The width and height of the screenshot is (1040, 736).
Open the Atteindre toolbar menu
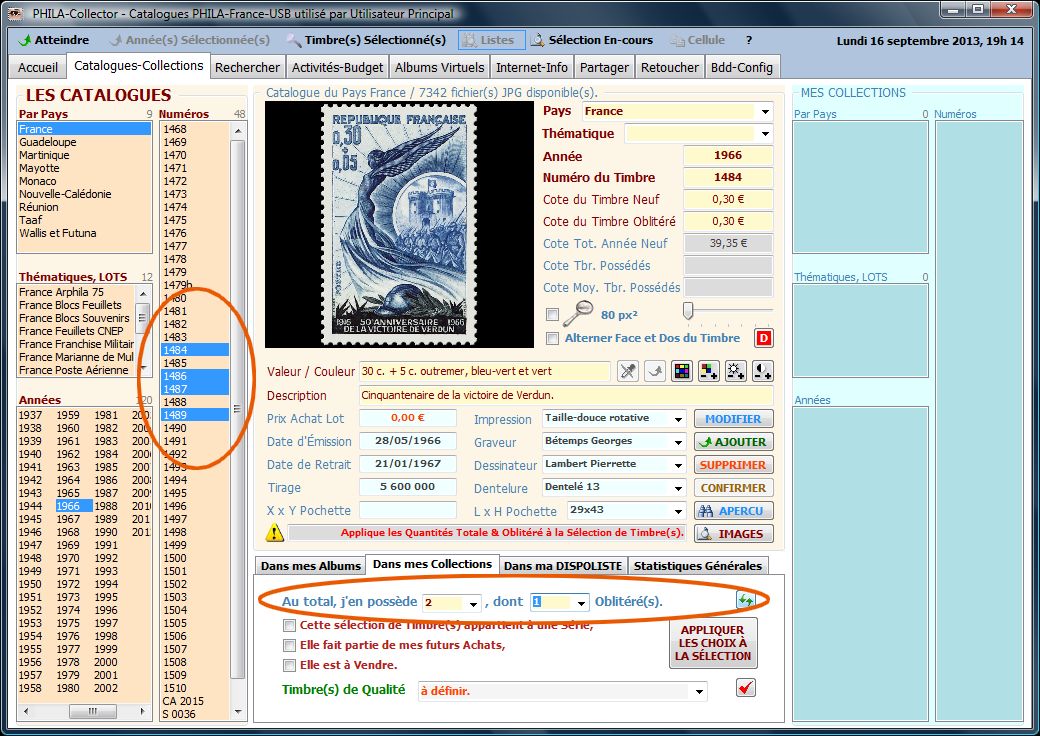[54, 40]
